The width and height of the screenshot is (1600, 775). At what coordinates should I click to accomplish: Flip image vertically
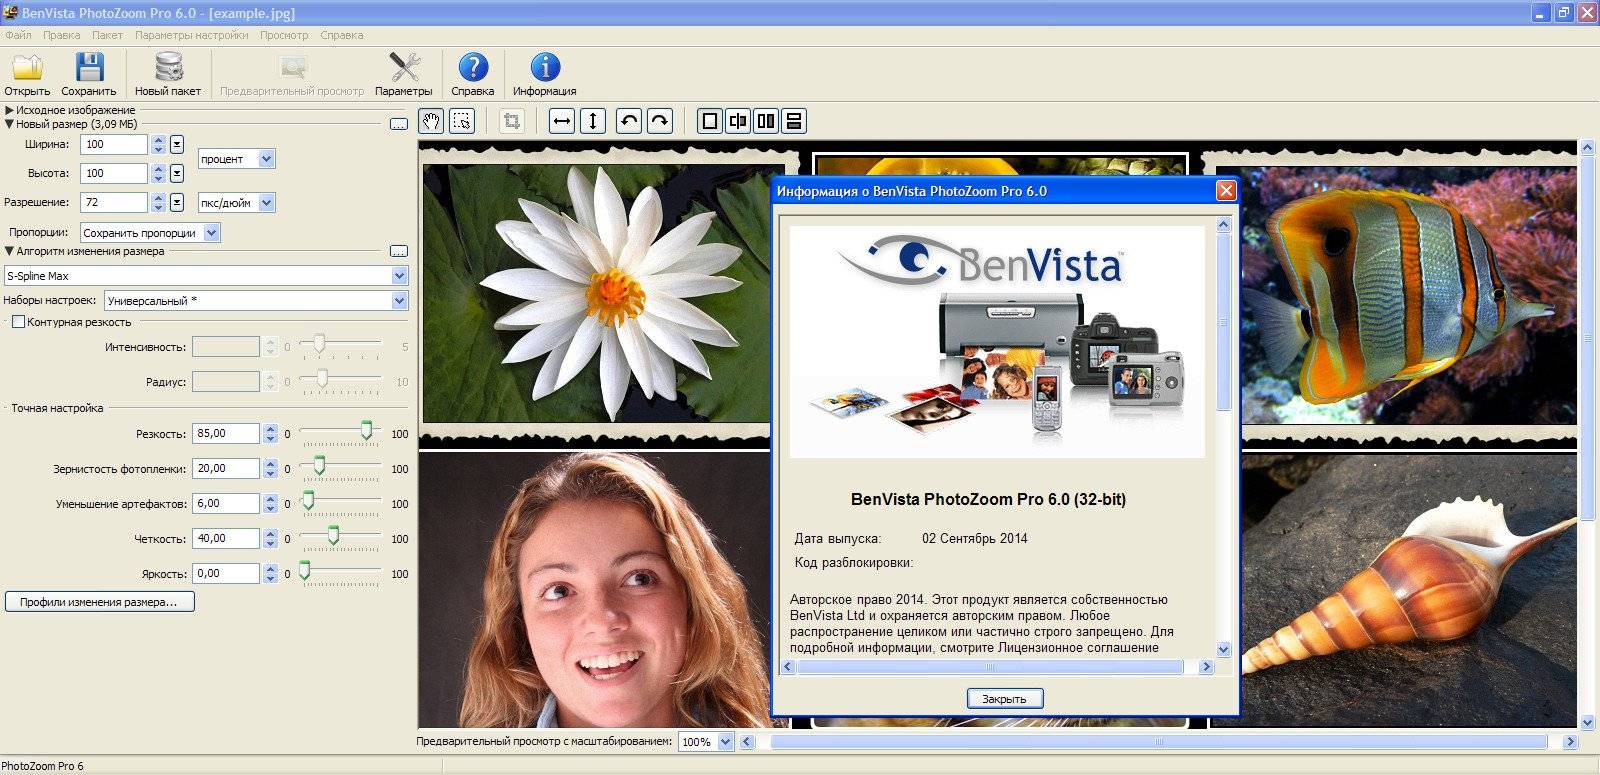point(593,121)
